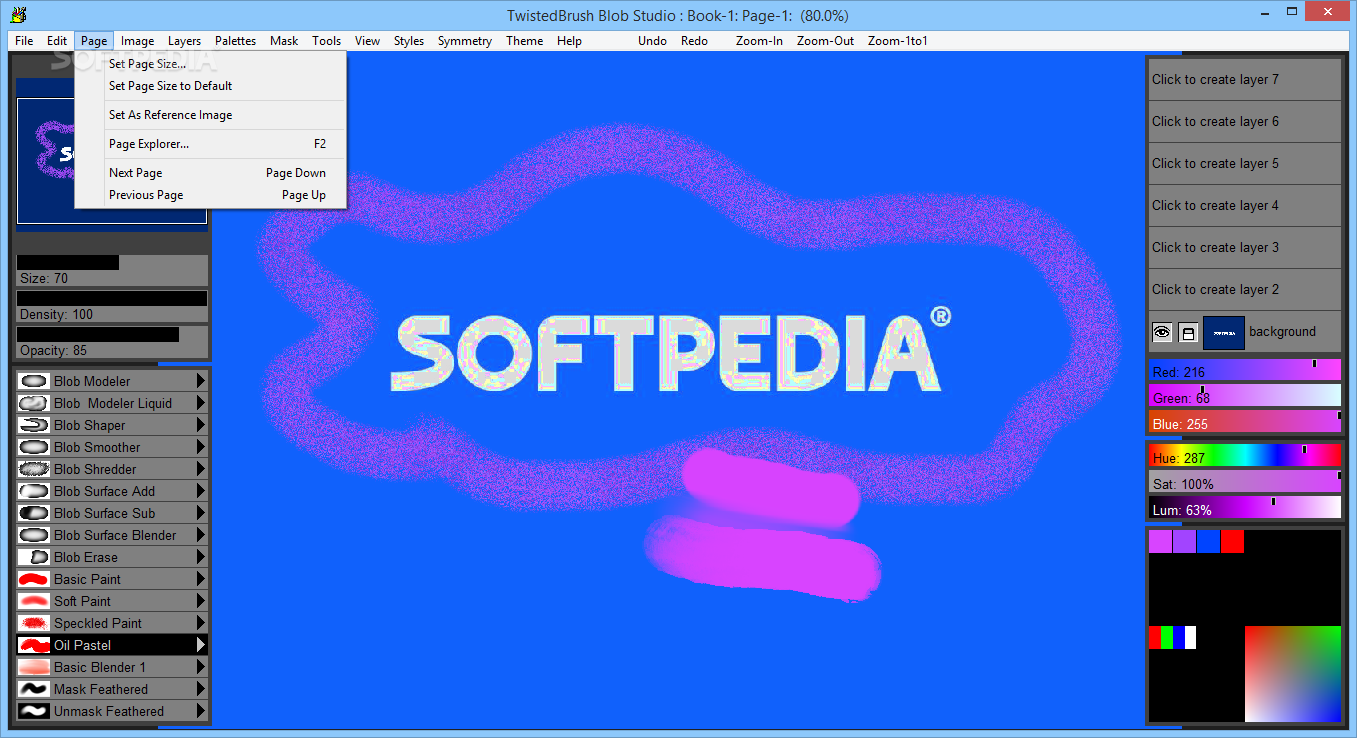Expand Blob Shaper variants arrow
The height and width of the screenshot is (738, 1357).
point(201,425)
